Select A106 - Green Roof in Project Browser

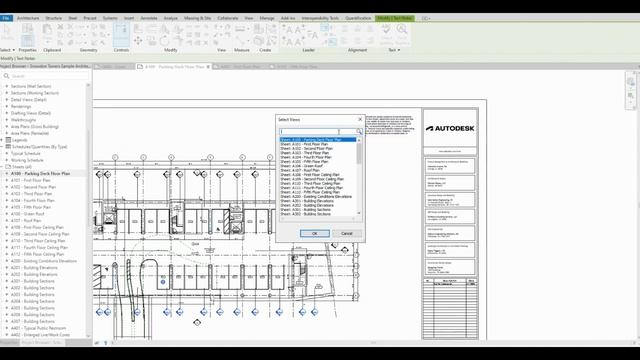coord(28,214)
